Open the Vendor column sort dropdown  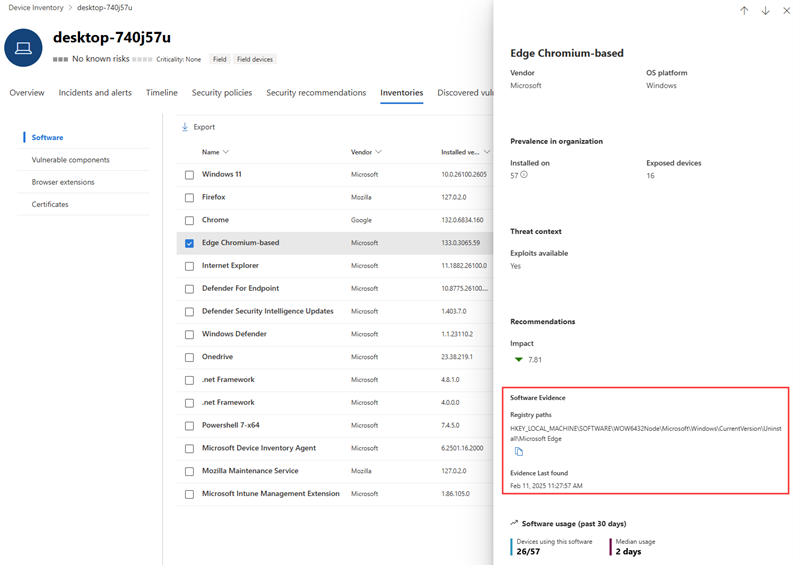click(380, 152)
